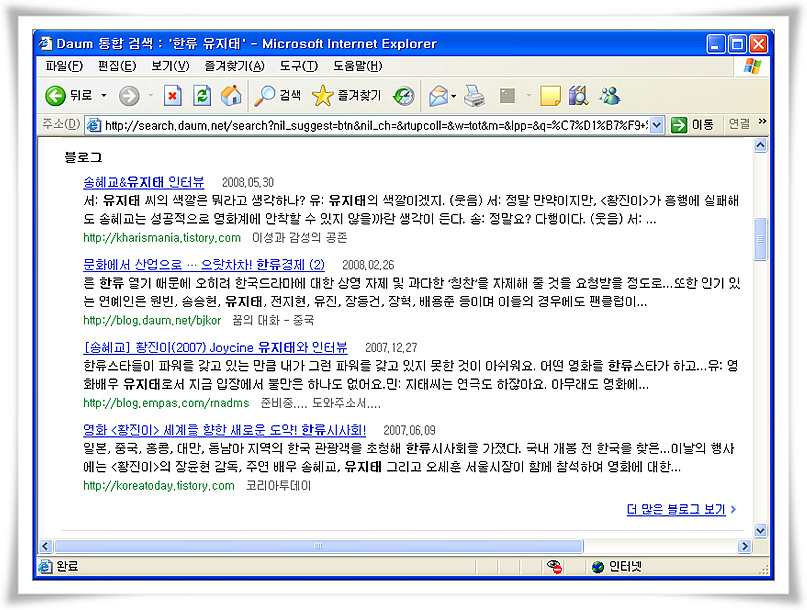The height and width of the screenshot is (610, 807).
Task: Click the horizontal scrollbar thumb
Action: [x=319, y=546]
